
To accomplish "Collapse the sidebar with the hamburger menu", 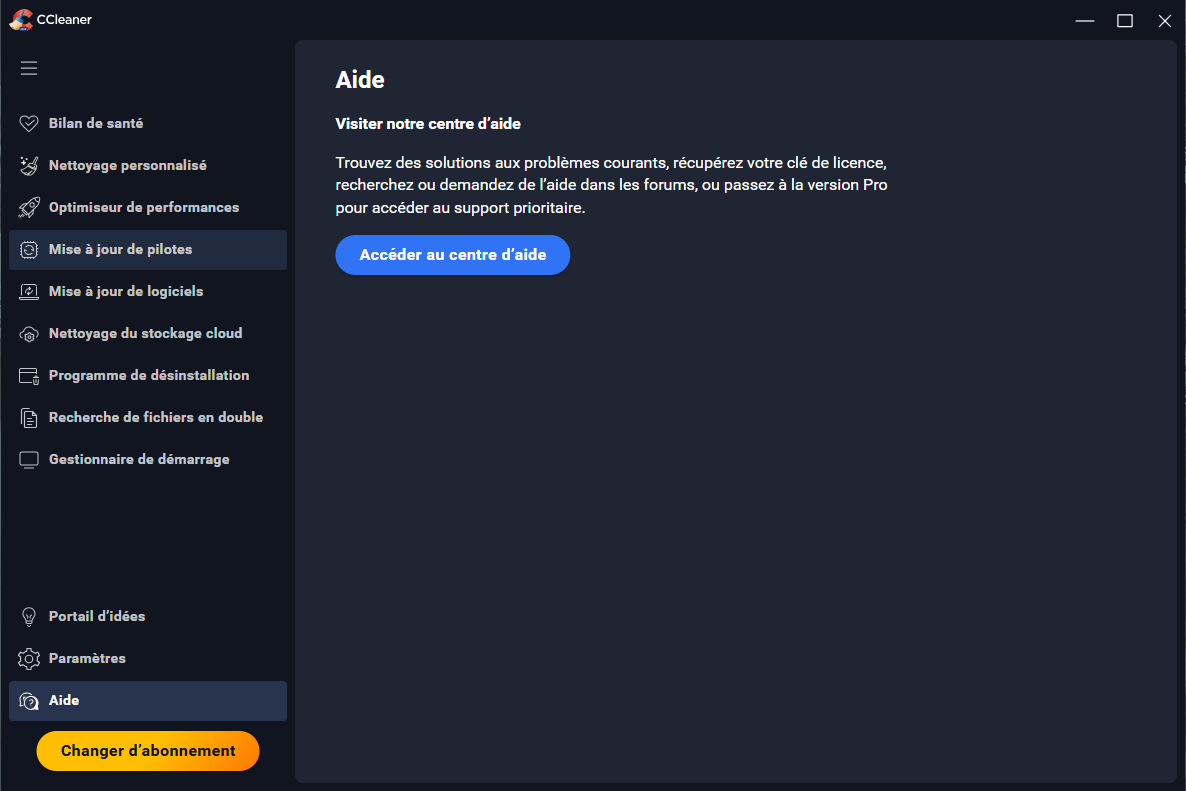I will (29, 68).
